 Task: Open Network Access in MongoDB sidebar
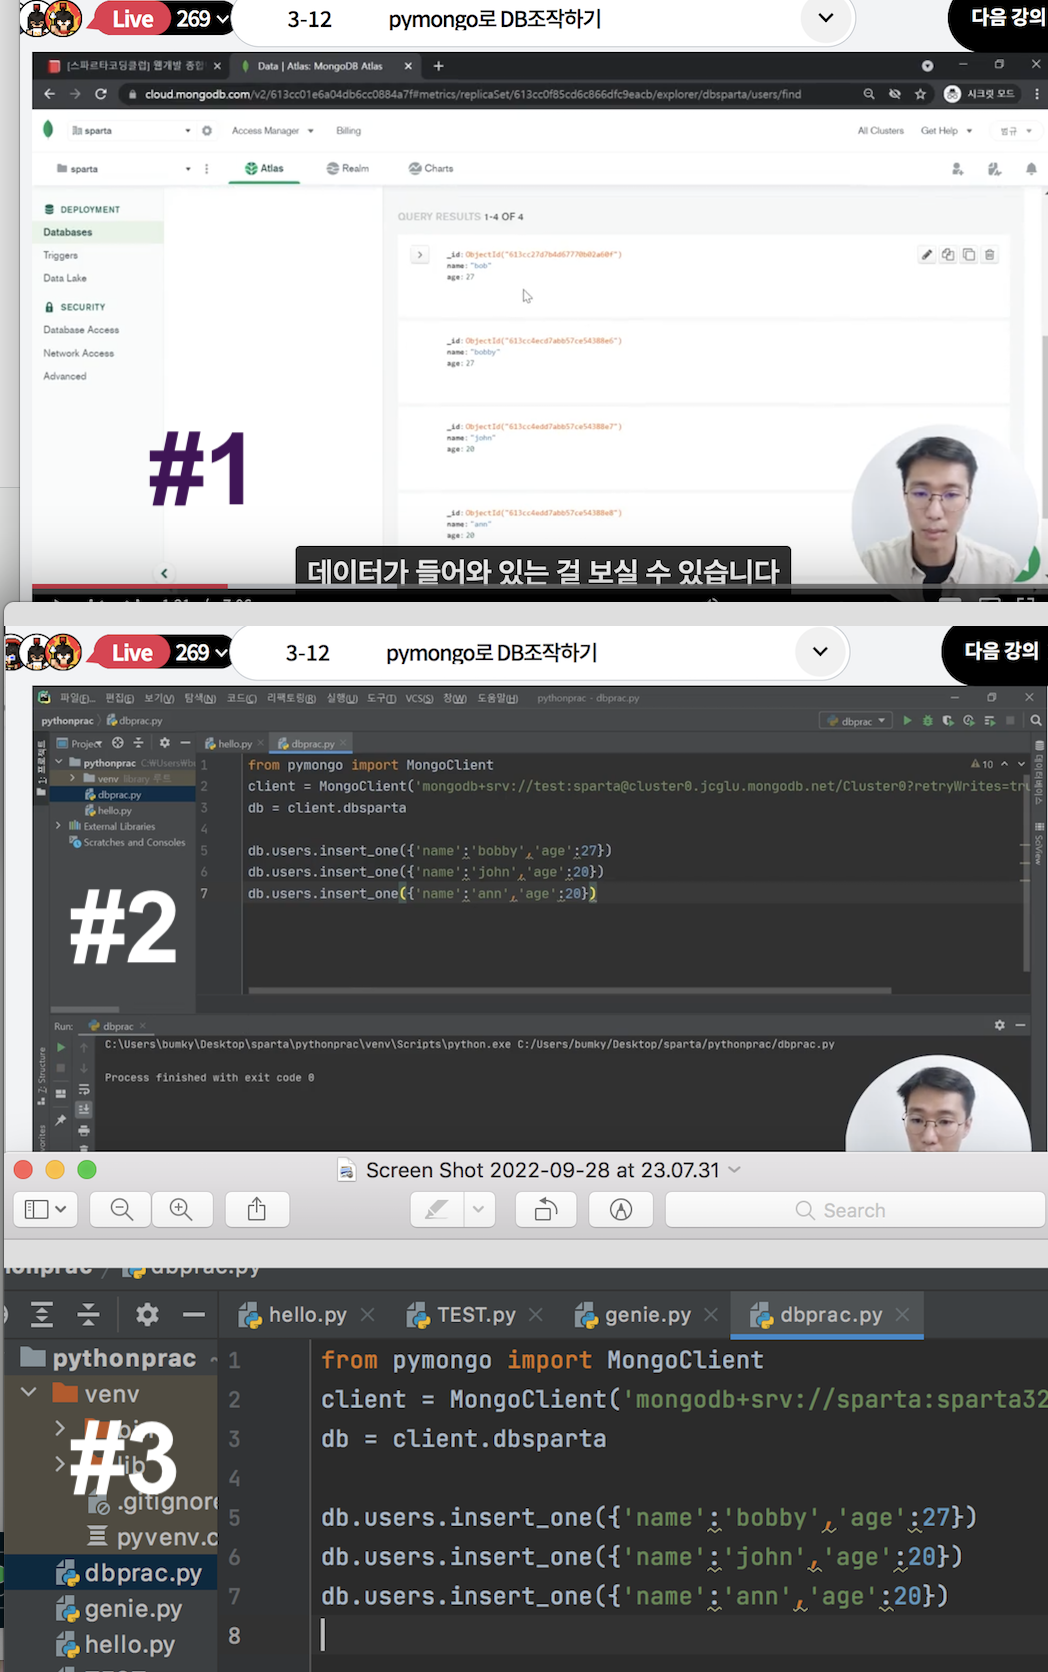click(78, 353)
